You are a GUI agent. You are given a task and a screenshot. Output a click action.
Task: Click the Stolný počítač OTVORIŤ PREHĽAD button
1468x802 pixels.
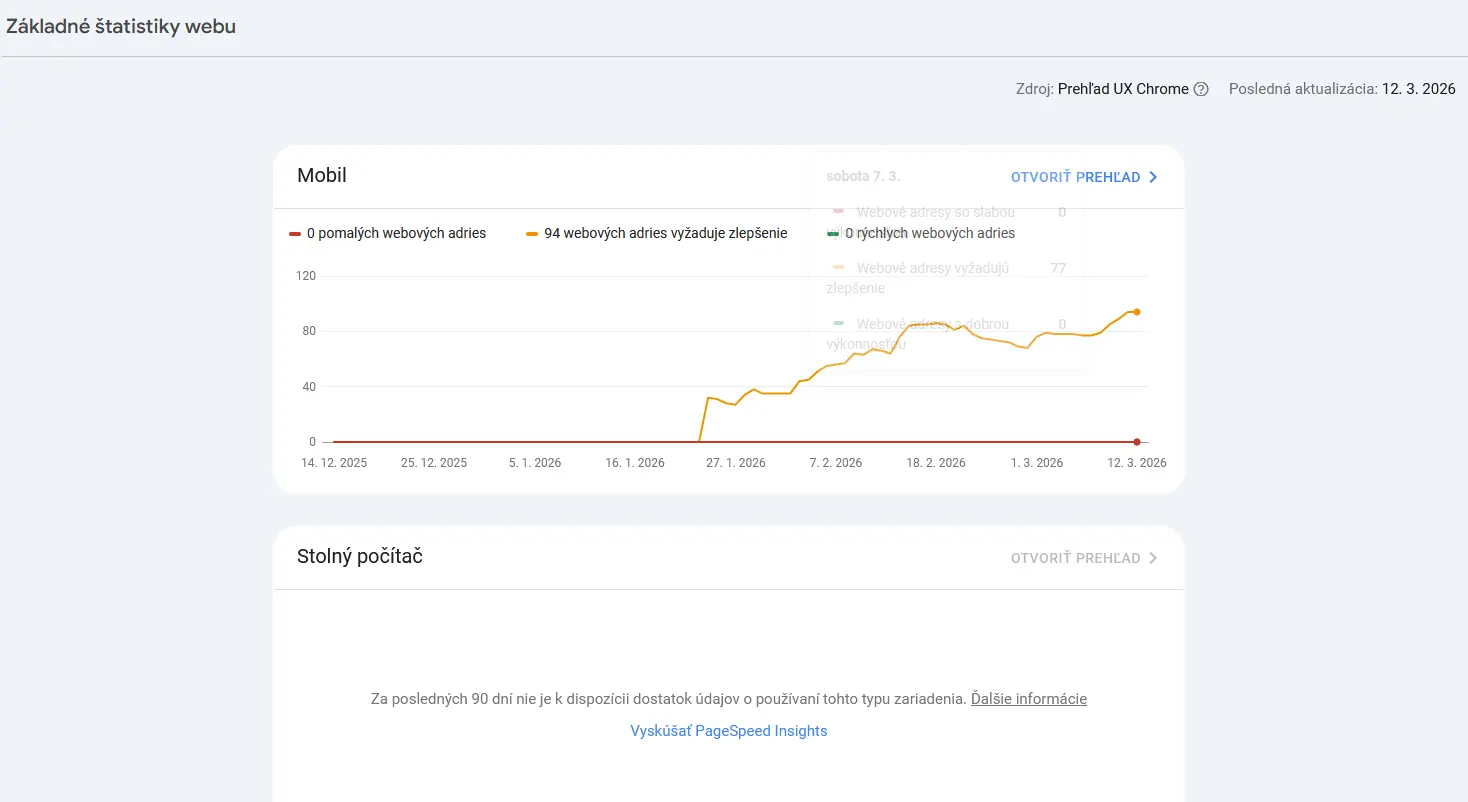click(1075, 558)
